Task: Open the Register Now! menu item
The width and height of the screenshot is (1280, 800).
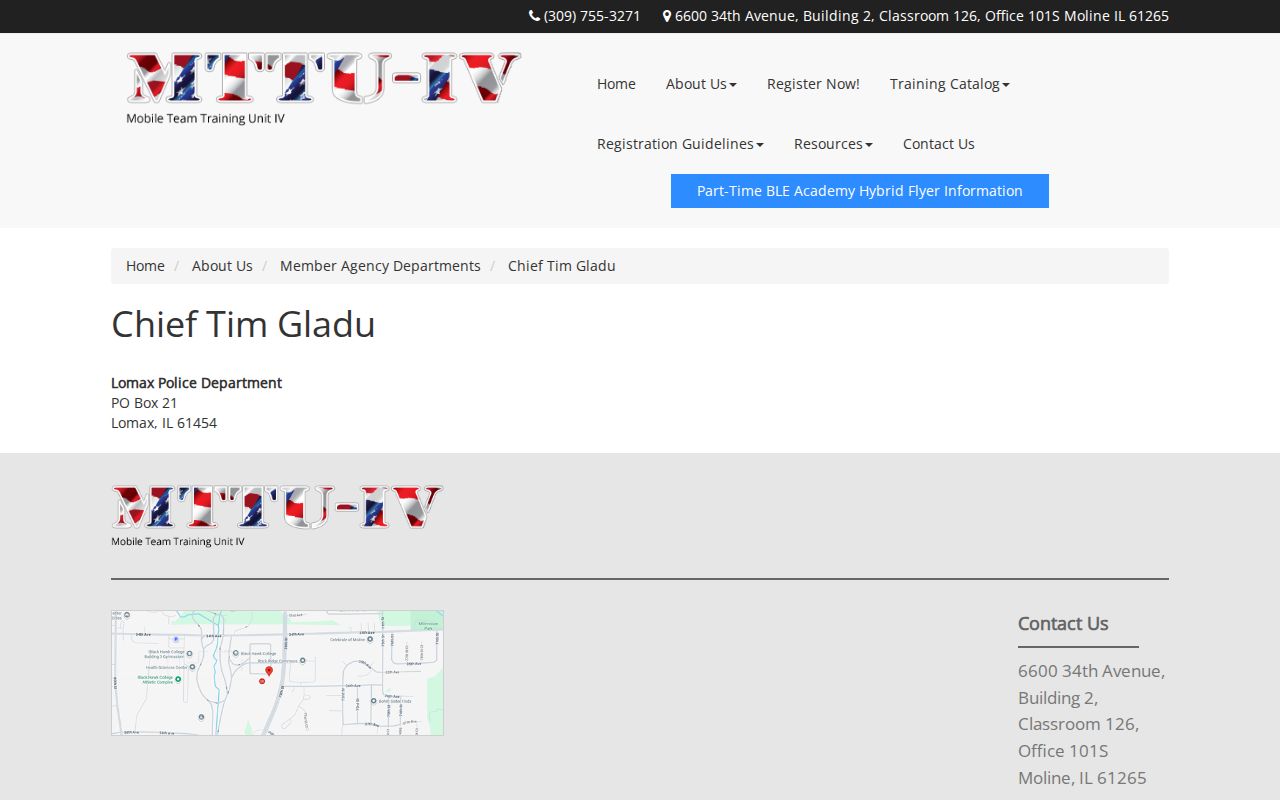Action: coord(813,84)
